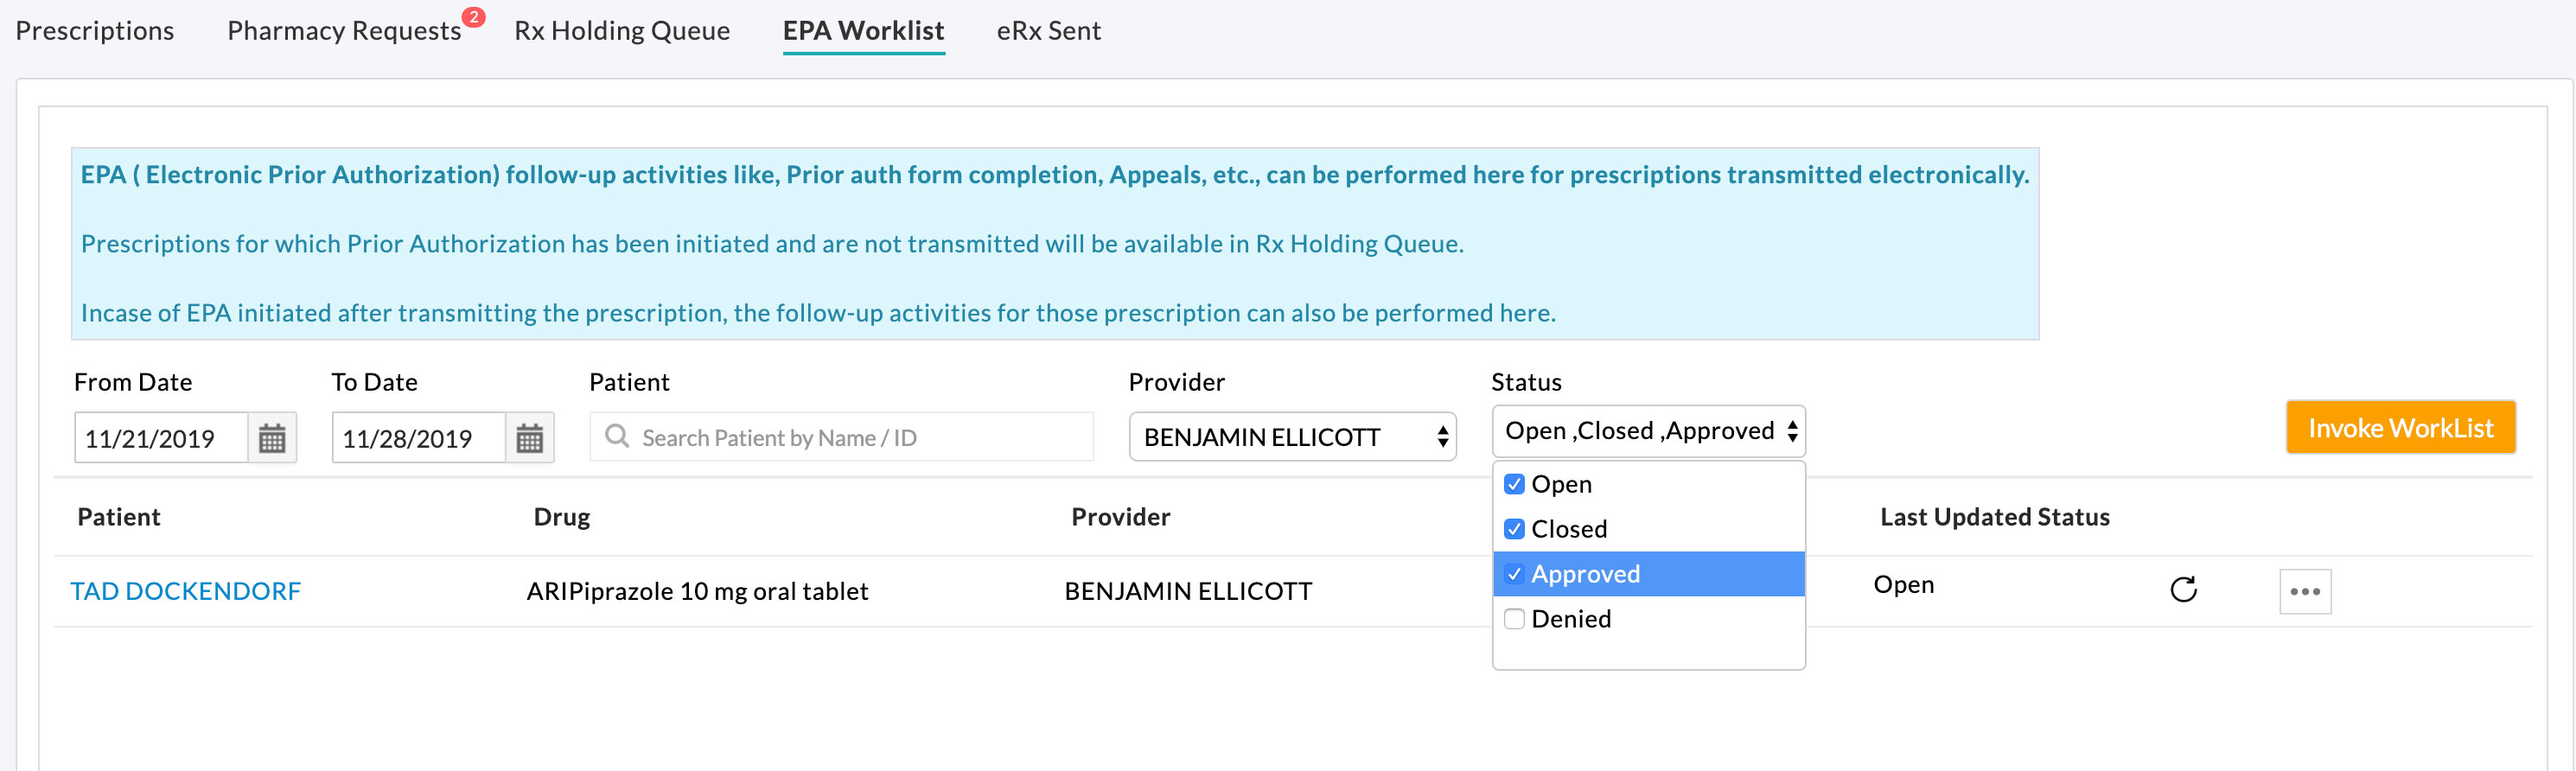The image size is (2576, 771).
Task: Click the Pharmacy Requests notification badge
Action: coord(474,17)
